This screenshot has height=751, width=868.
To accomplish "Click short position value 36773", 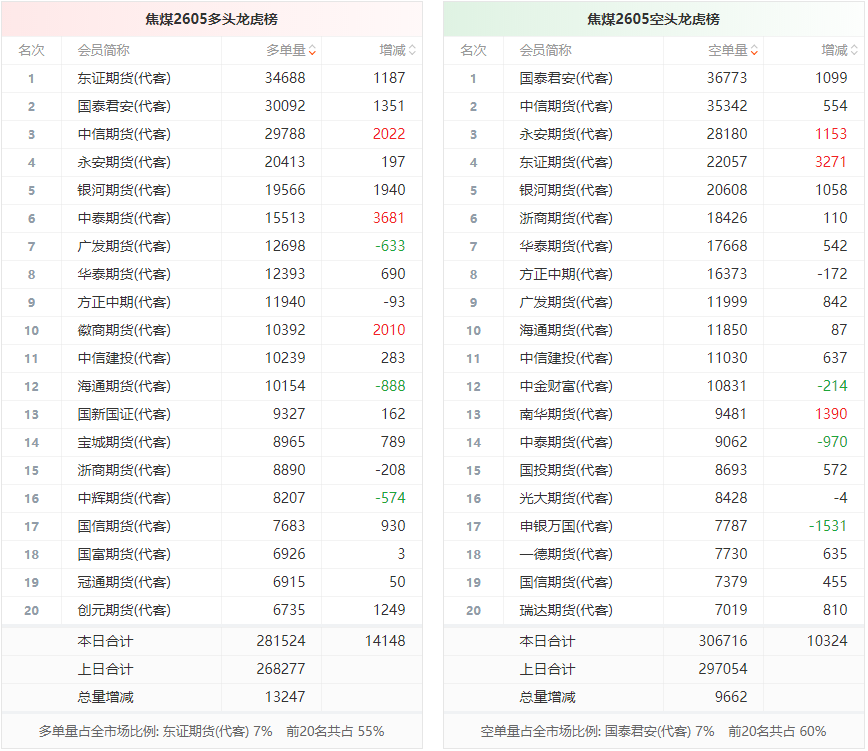I will coord(727,78).
